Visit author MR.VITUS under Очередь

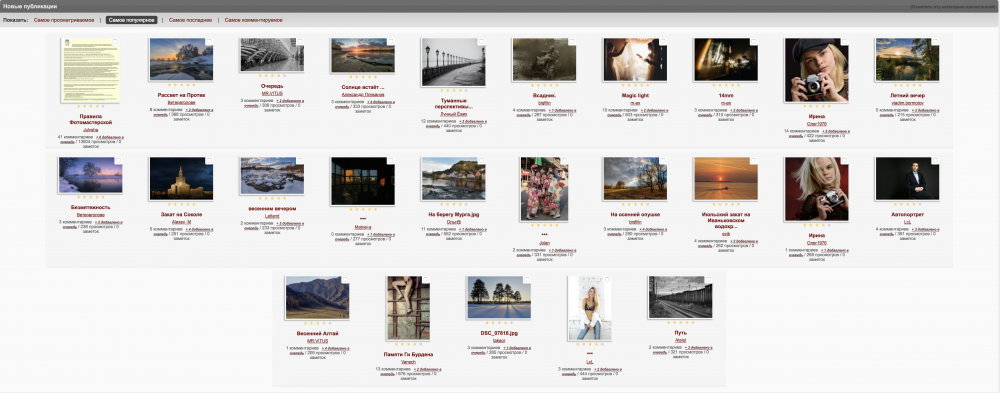tap(272, 93)
